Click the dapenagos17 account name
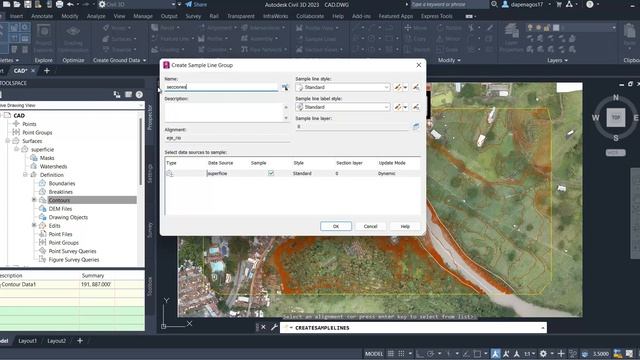This screenshot has height=360, width=640. click(x=527, y=4)
